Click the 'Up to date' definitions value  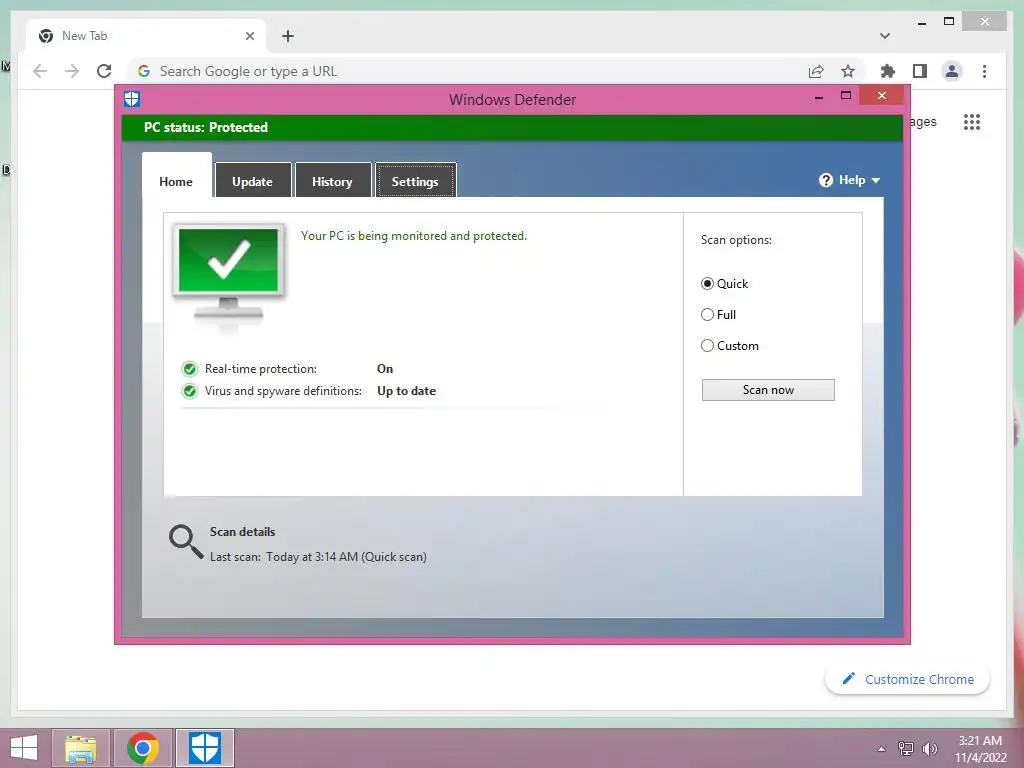[x=406, y=391]
